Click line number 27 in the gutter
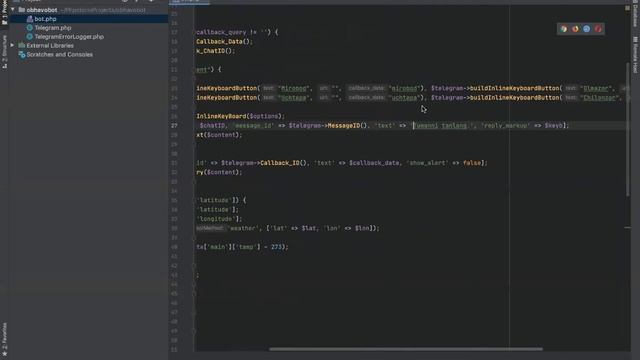Image resolution: width=640 pixels, height=360 pixels. coord(174,126)
